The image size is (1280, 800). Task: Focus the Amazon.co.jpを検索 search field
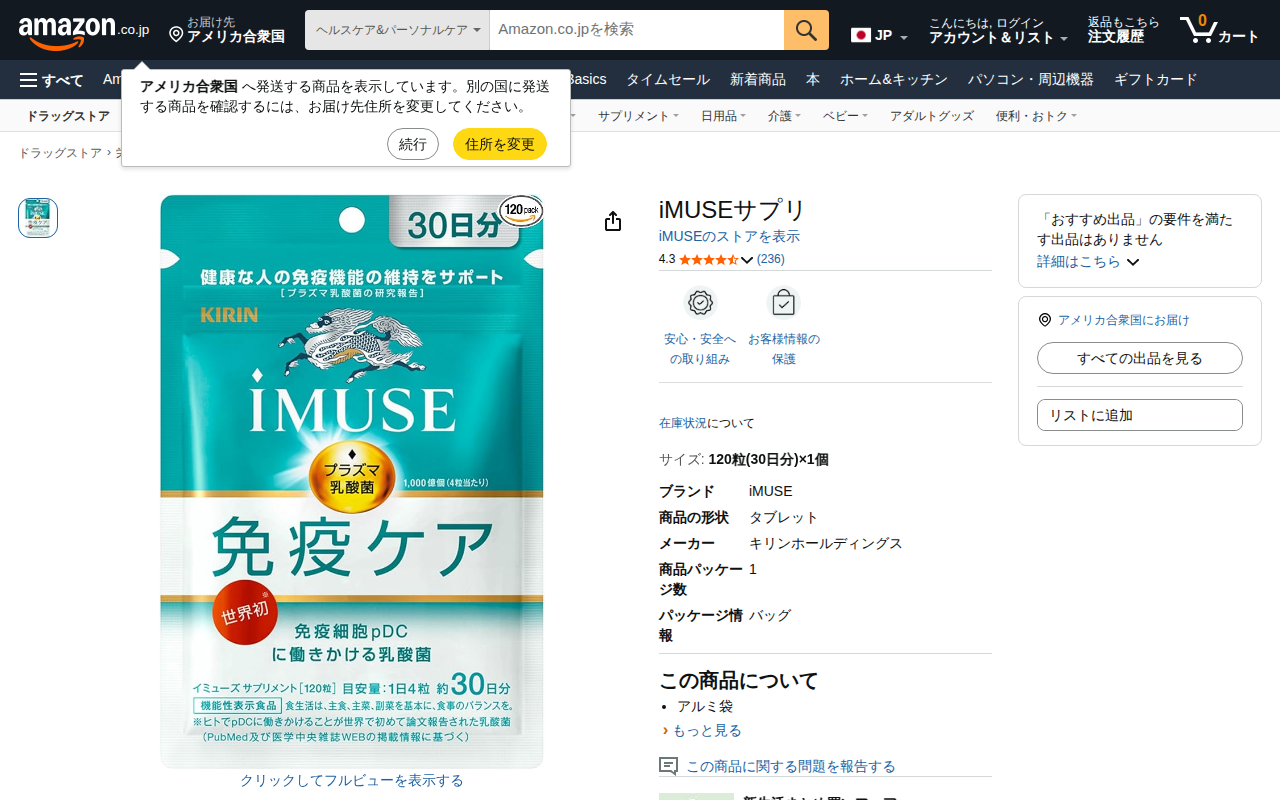[x=637, y=30]
